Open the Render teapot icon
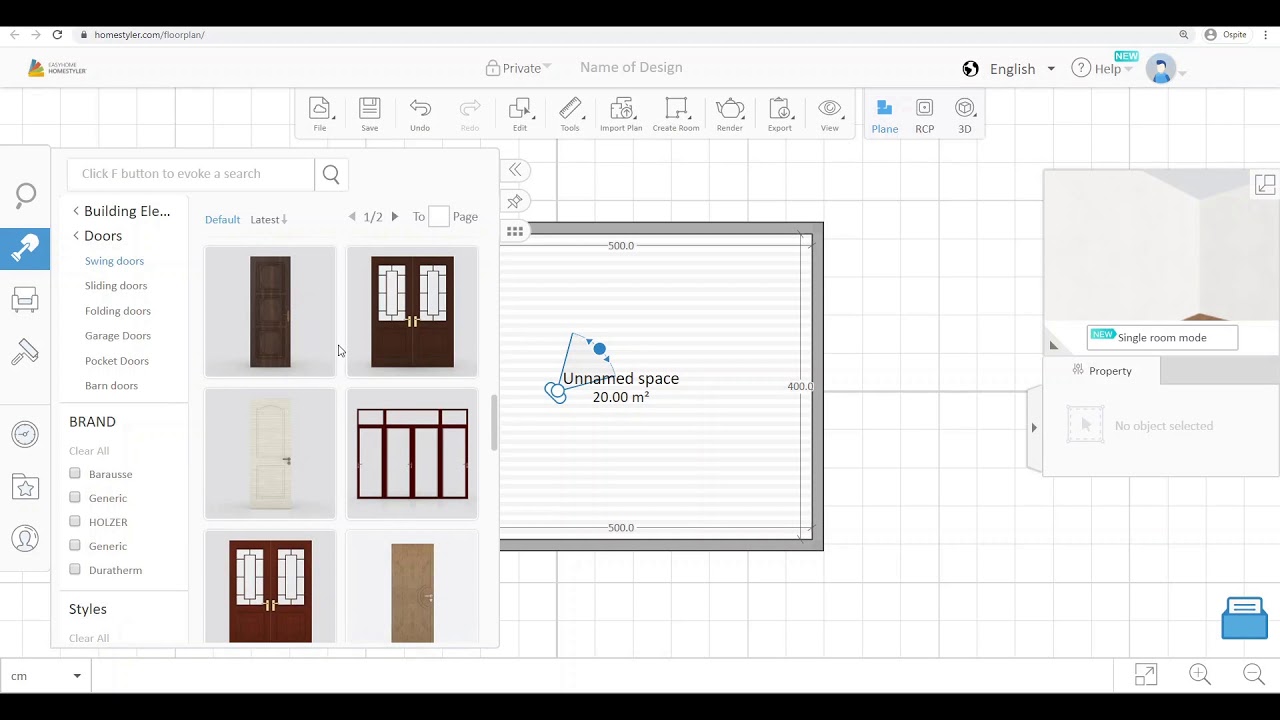The height and width of the screenshot is (720, 1280). pos(730,114)
